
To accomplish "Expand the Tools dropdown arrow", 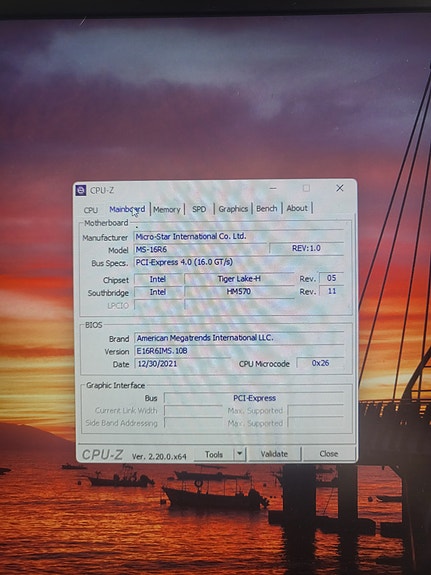I will [x=240, y=454].
